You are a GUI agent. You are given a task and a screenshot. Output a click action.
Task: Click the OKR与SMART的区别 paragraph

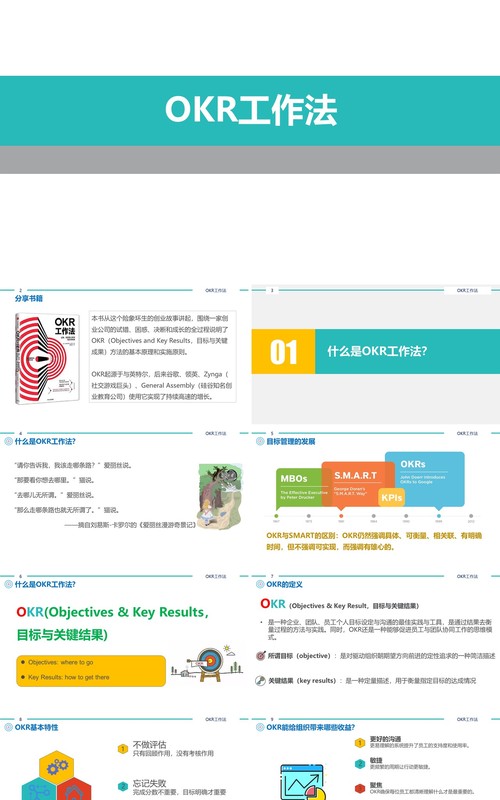(374, 541)
